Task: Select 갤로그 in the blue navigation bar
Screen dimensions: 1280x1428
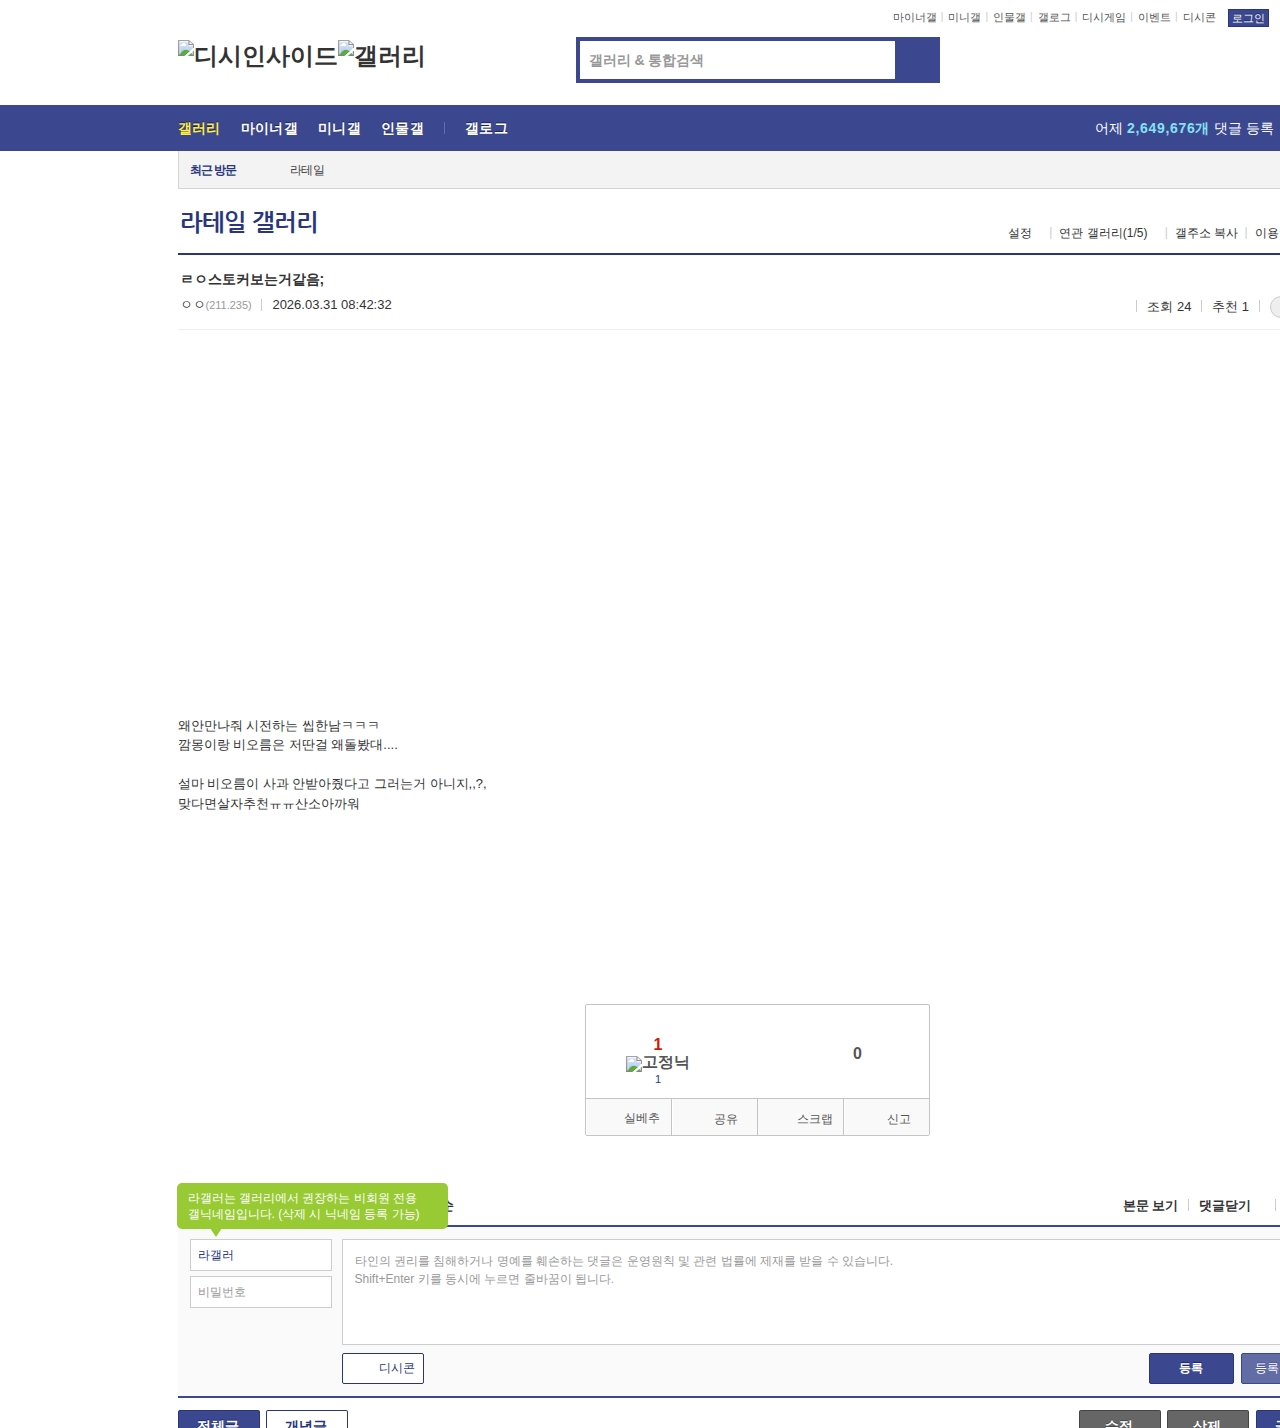Action: click(x=486, y=128)
